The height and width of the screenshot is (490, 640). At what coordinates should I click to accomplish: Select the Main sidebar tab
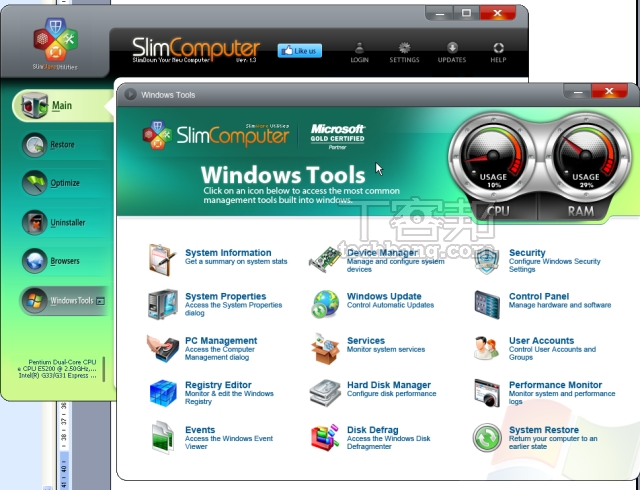click(x=60, y=105)
